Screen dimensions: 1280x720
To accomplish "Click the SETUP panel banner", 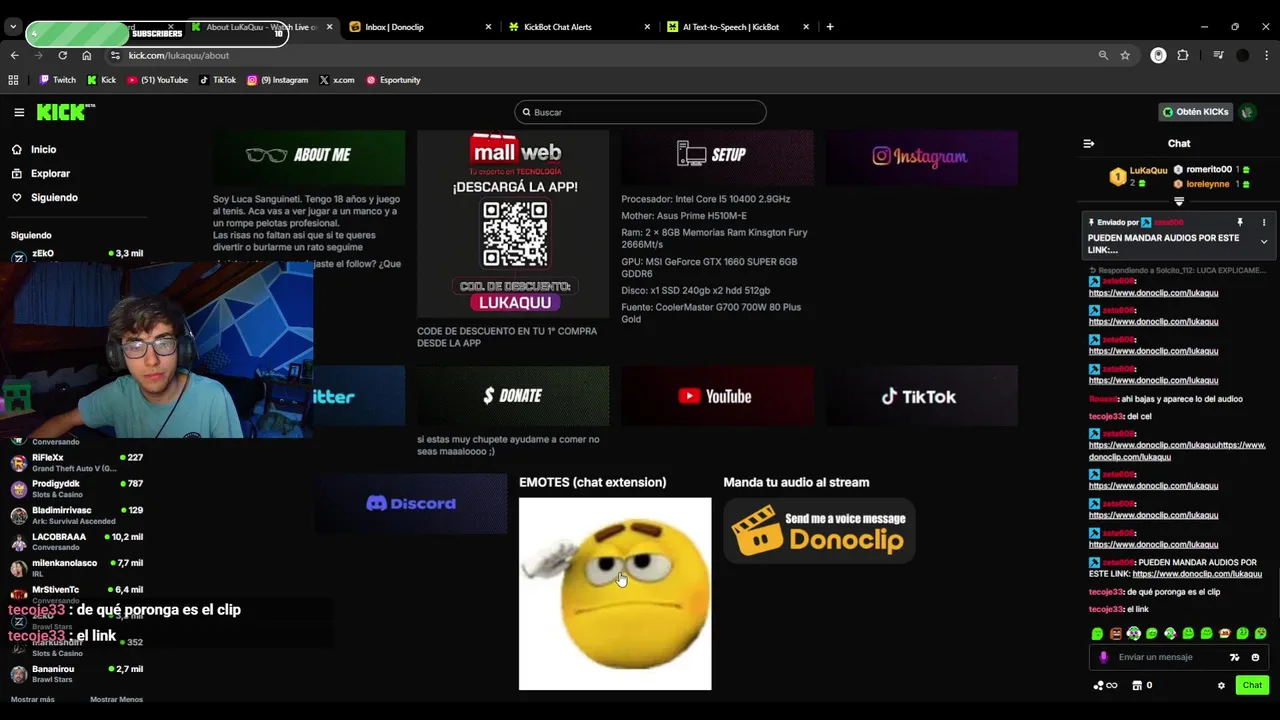I will coord(717,156).
